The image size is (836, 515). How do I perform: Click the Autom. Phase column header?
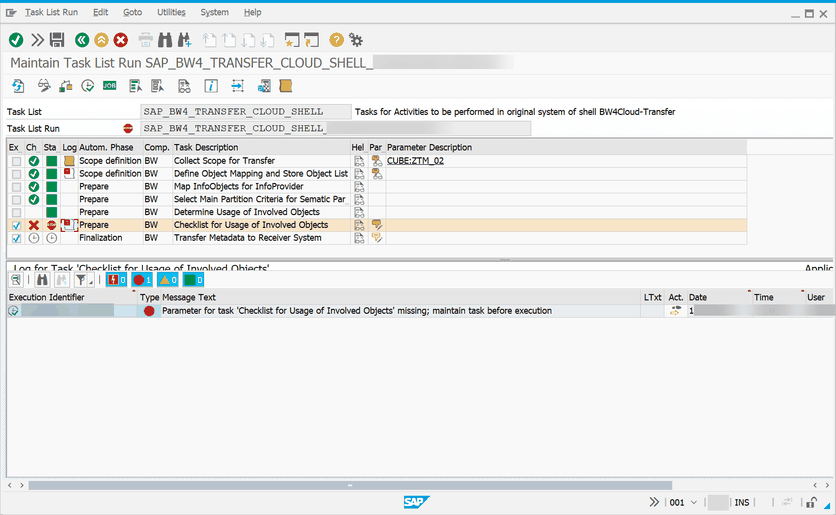point(110,147)
